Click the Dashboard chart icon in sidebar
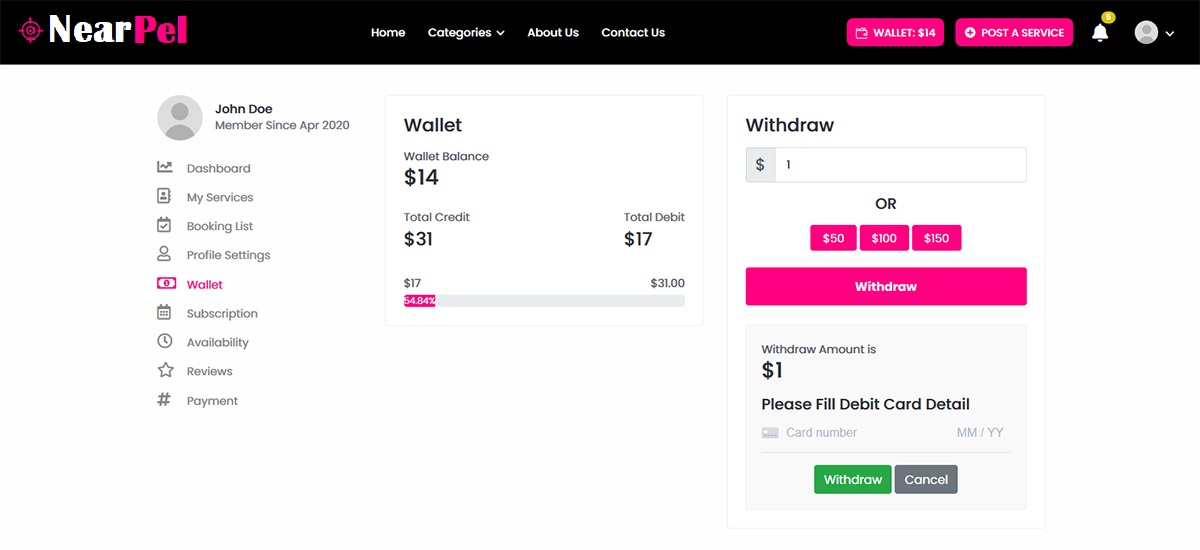 165,168
